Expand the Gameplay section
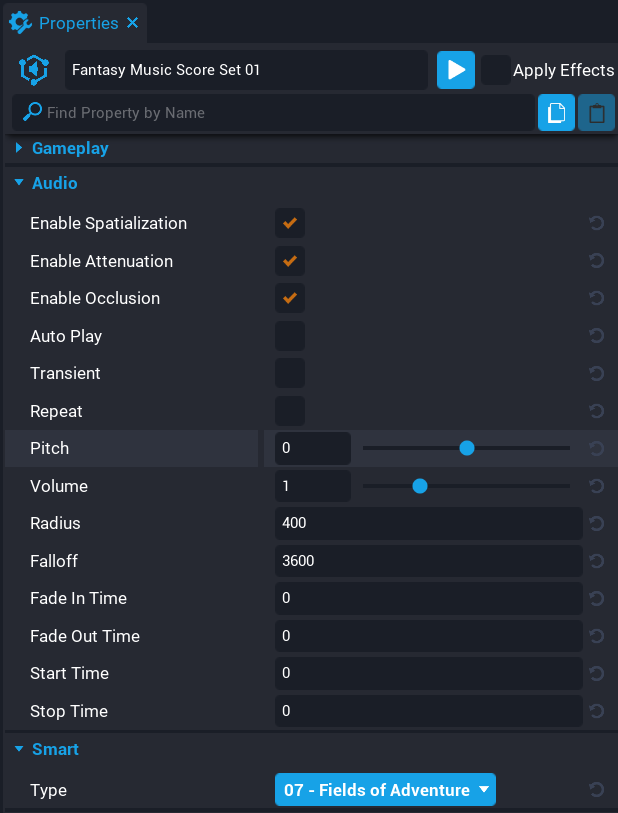This screenshot has height=813, width=618. pyautogui.click(x=18, y=148)
